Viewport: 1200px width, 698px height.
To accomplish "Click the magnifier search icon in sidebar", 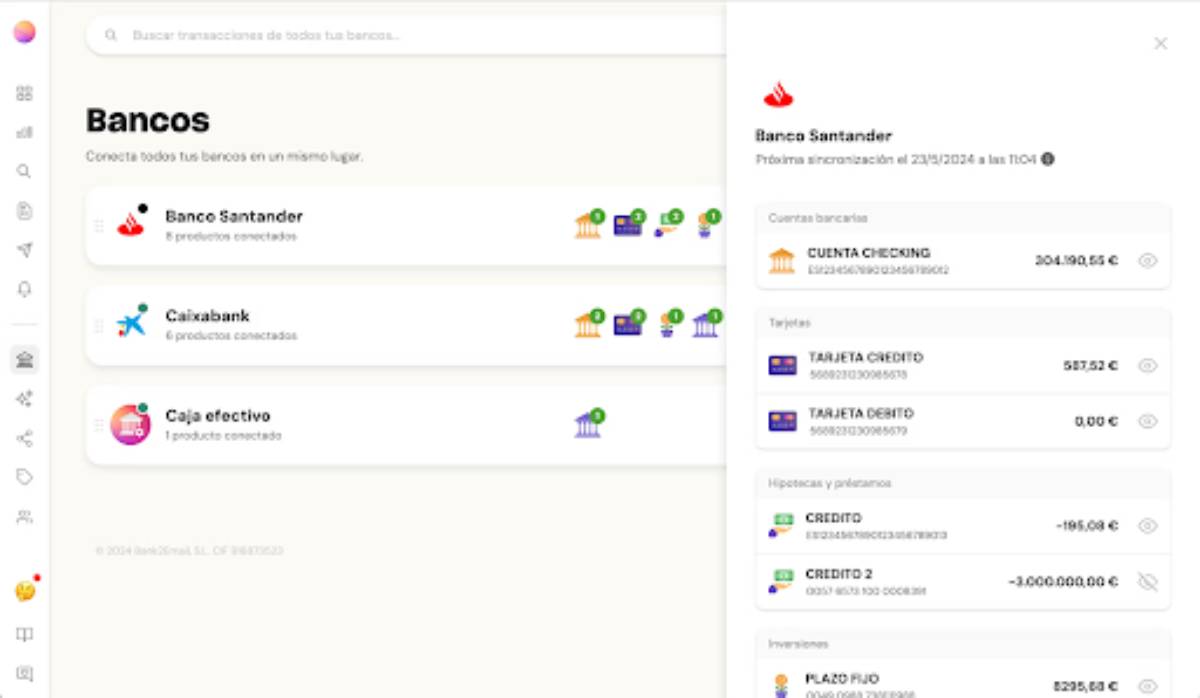I will (25, 171).
